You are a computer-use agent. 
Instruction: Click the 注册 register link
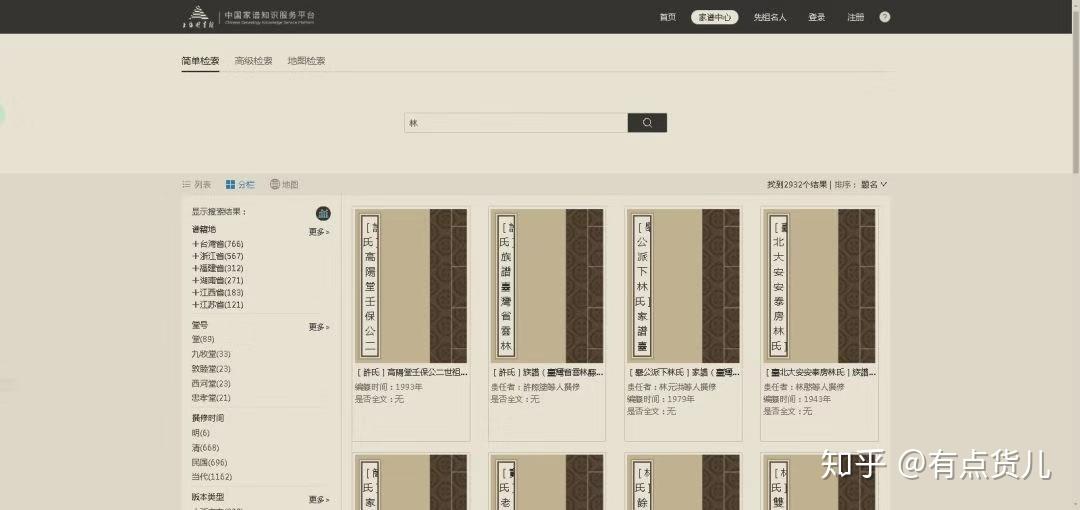coord(855,17)
